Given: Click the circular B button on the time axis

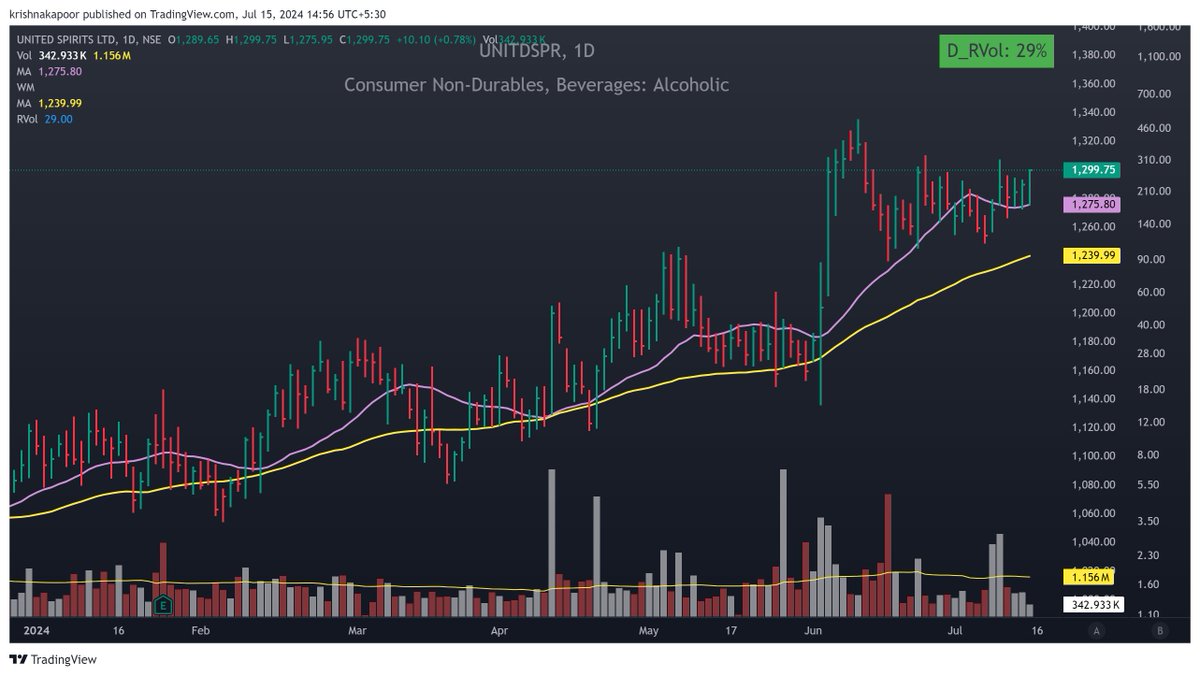Looking at the screenshot, I should (x=1158, y=631).
